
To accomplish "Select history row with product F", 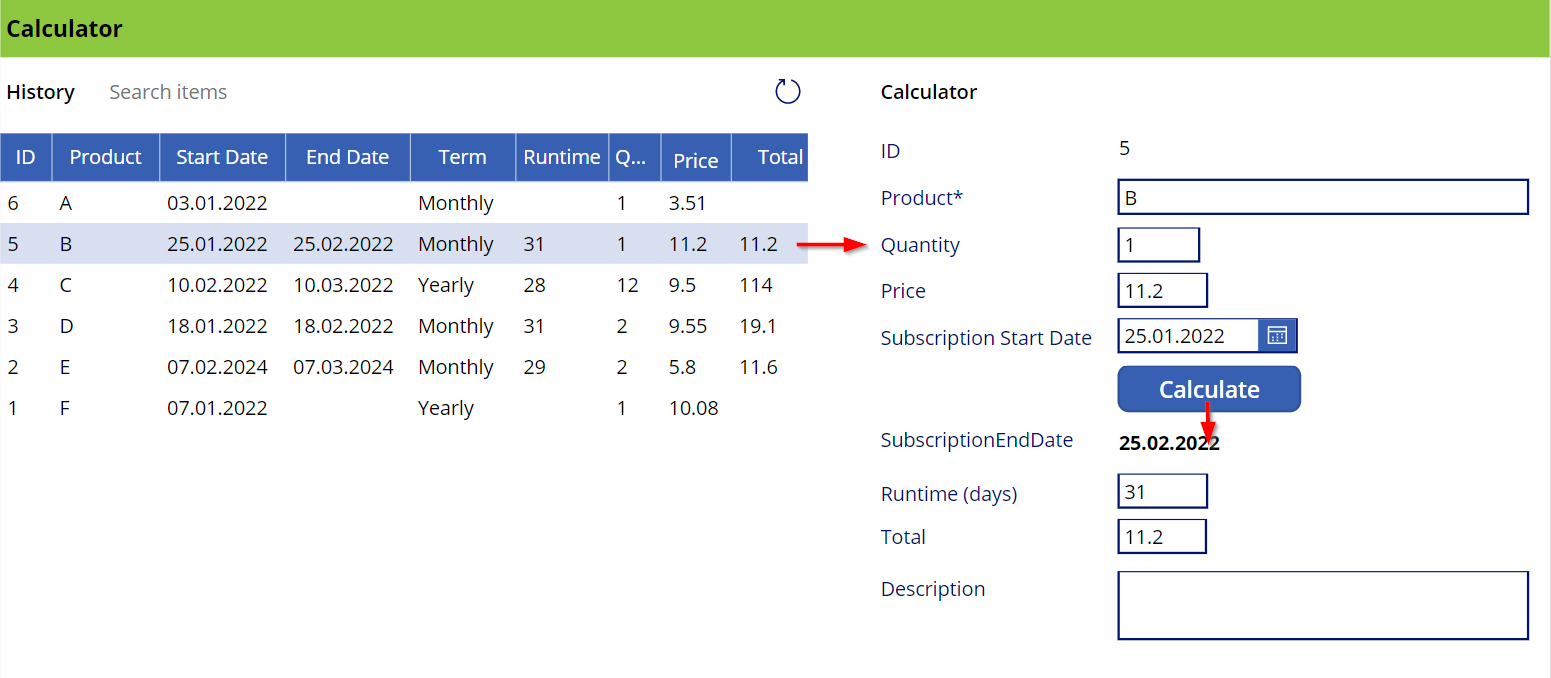I will 400,408.
